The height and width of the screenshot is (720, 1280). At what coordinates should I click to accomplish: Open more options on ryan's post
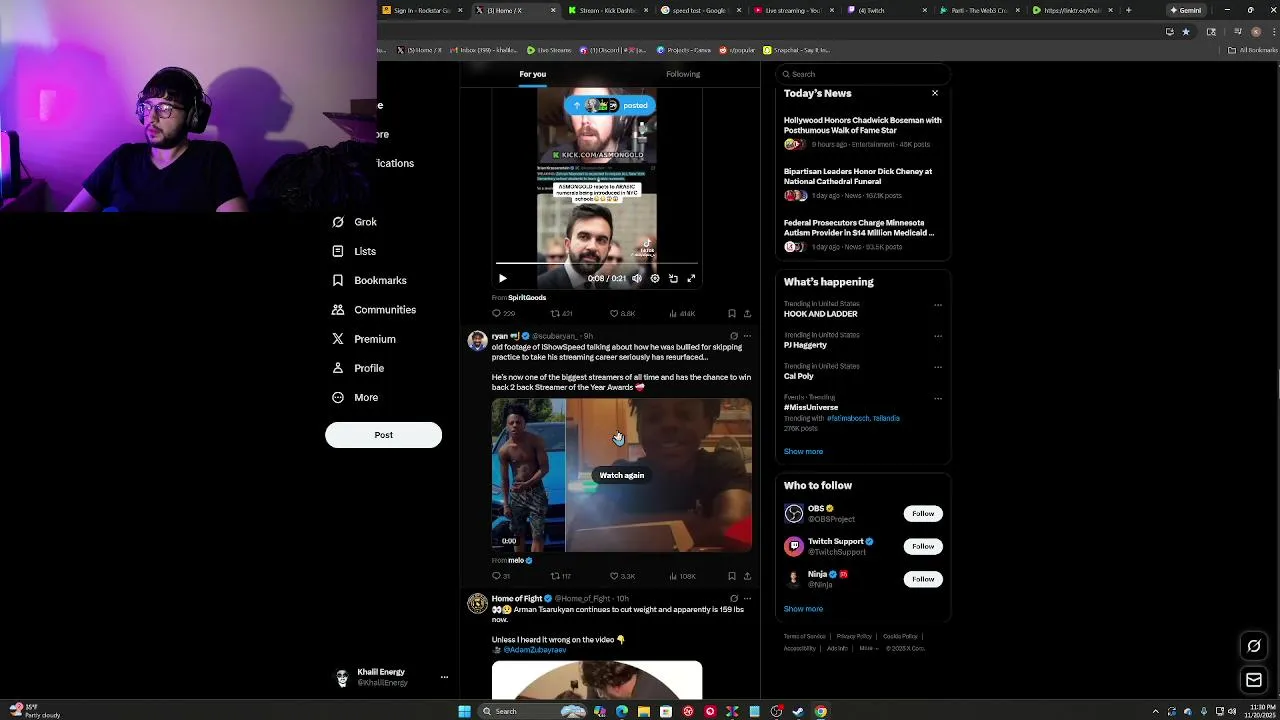tap(747, 336)
